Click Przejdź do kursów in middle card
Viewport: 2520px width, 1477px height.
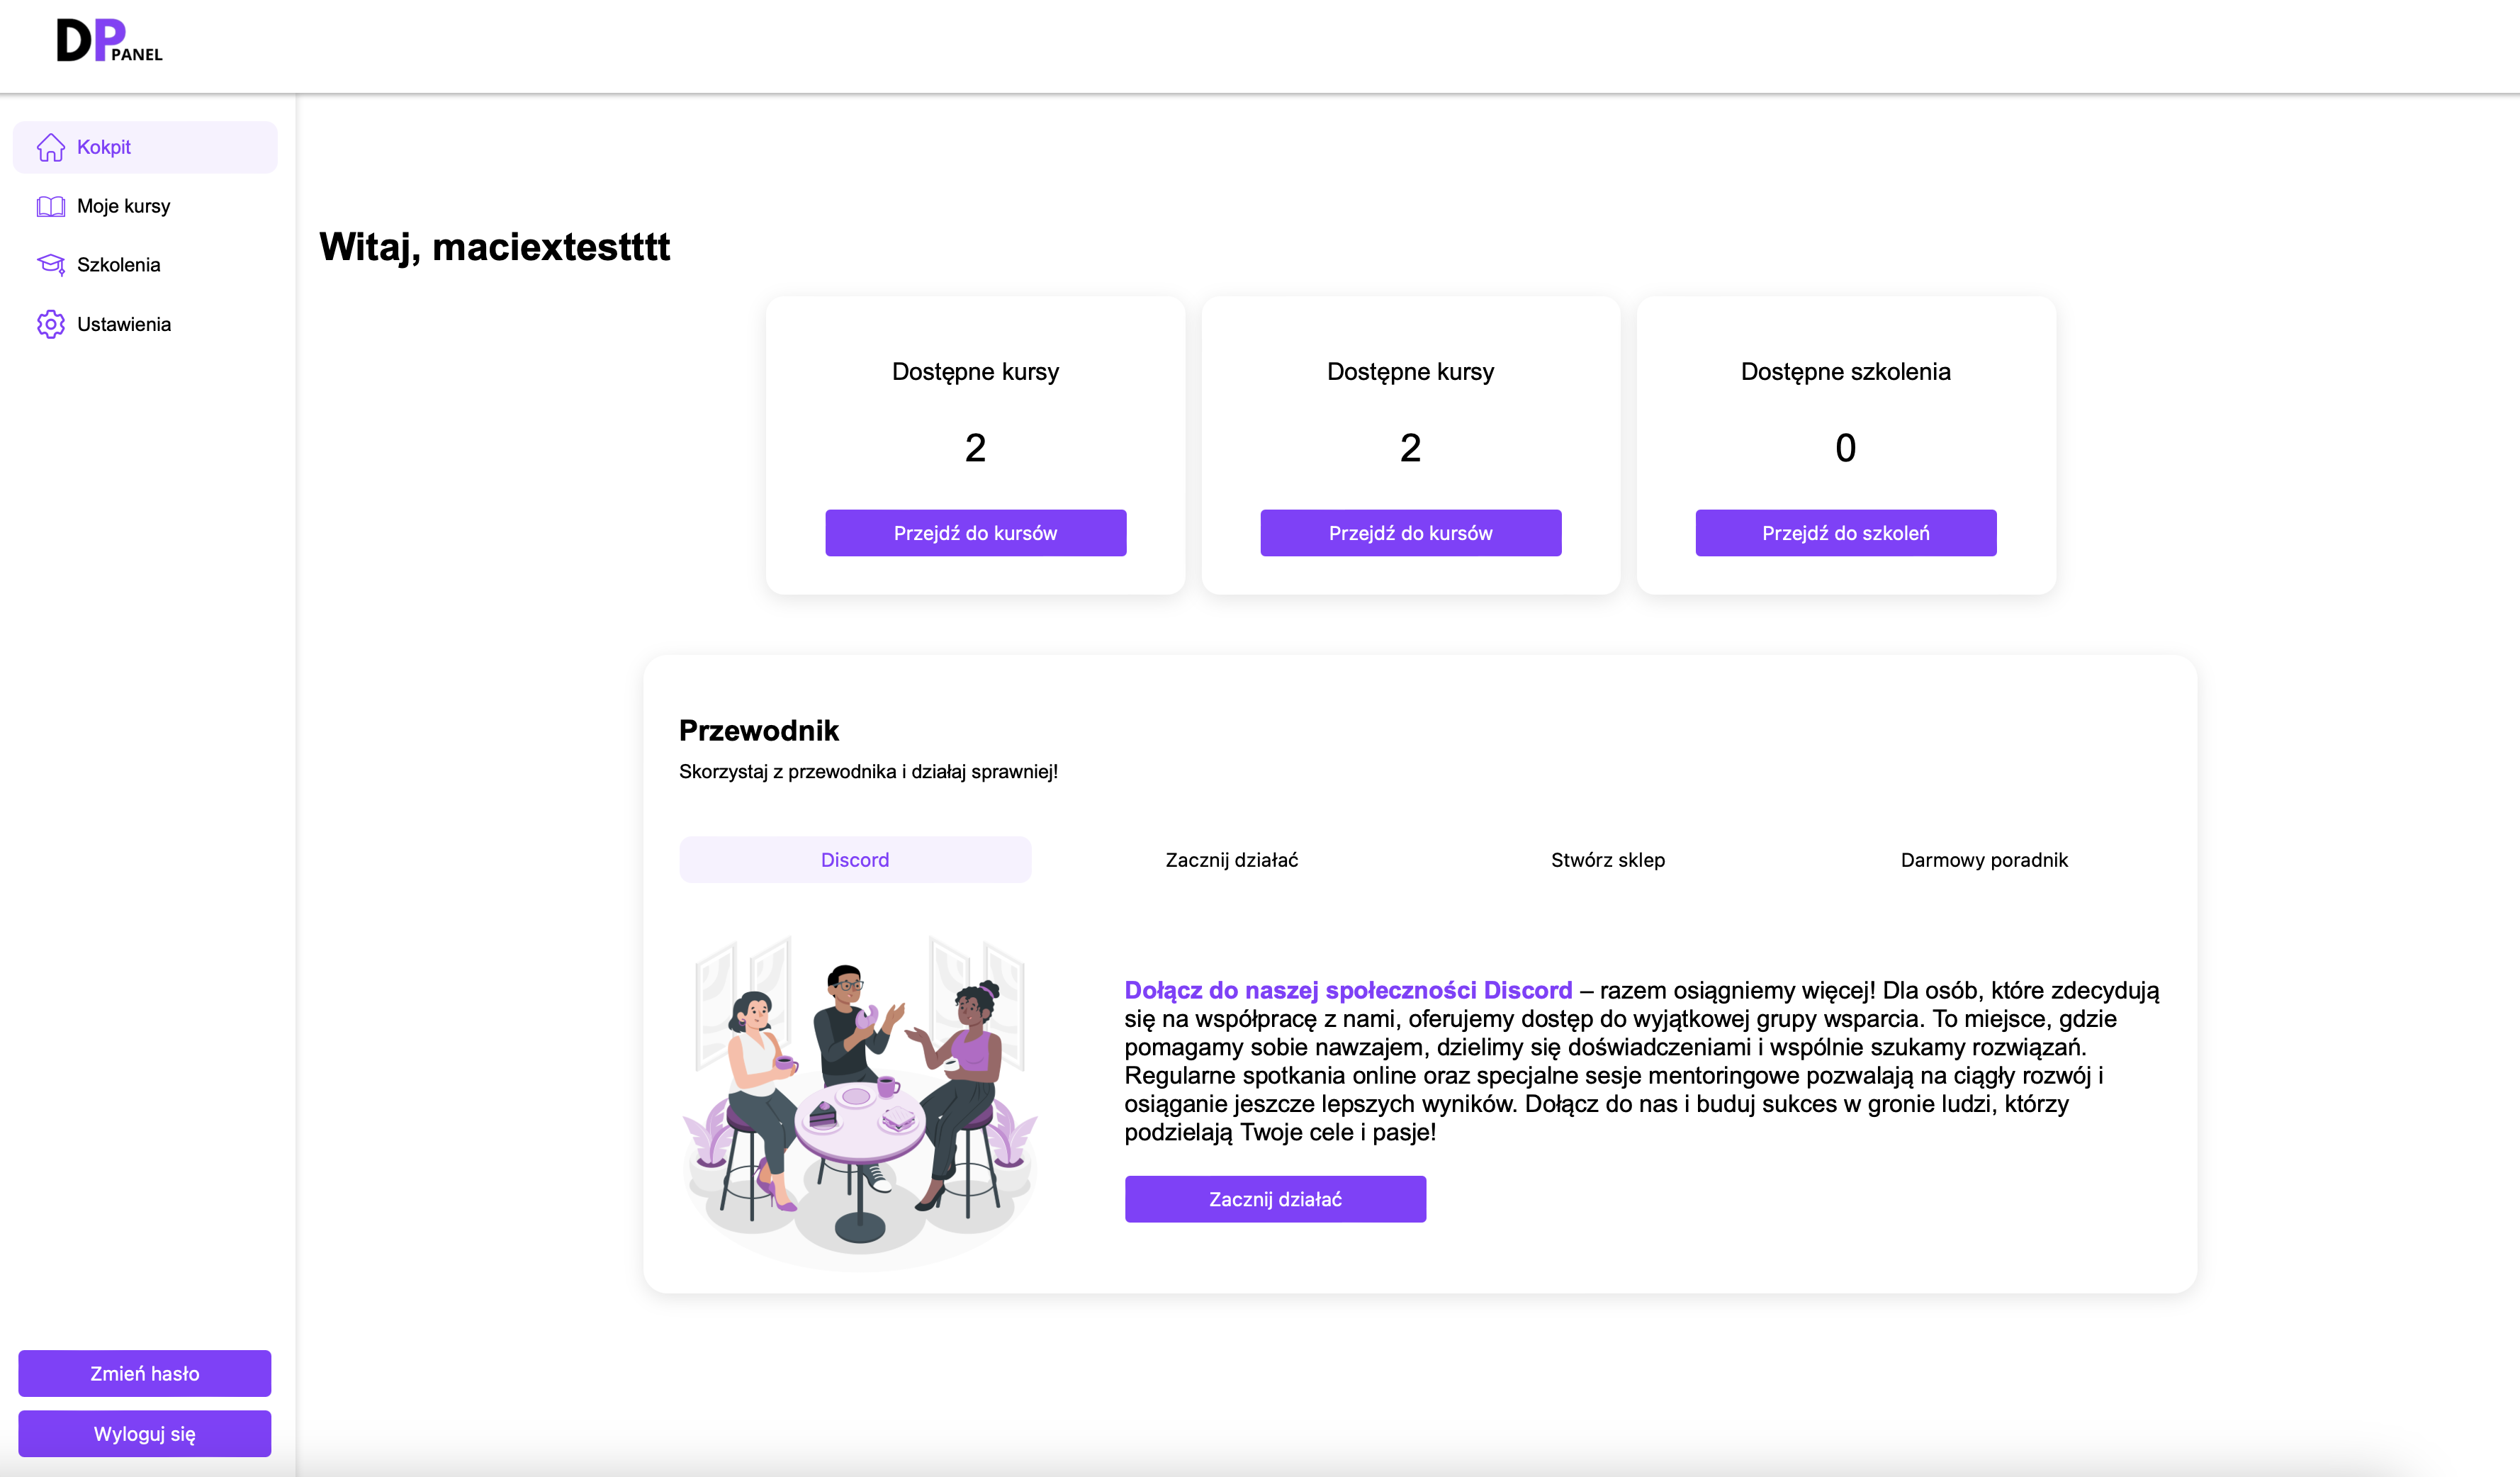point(1411,533)
